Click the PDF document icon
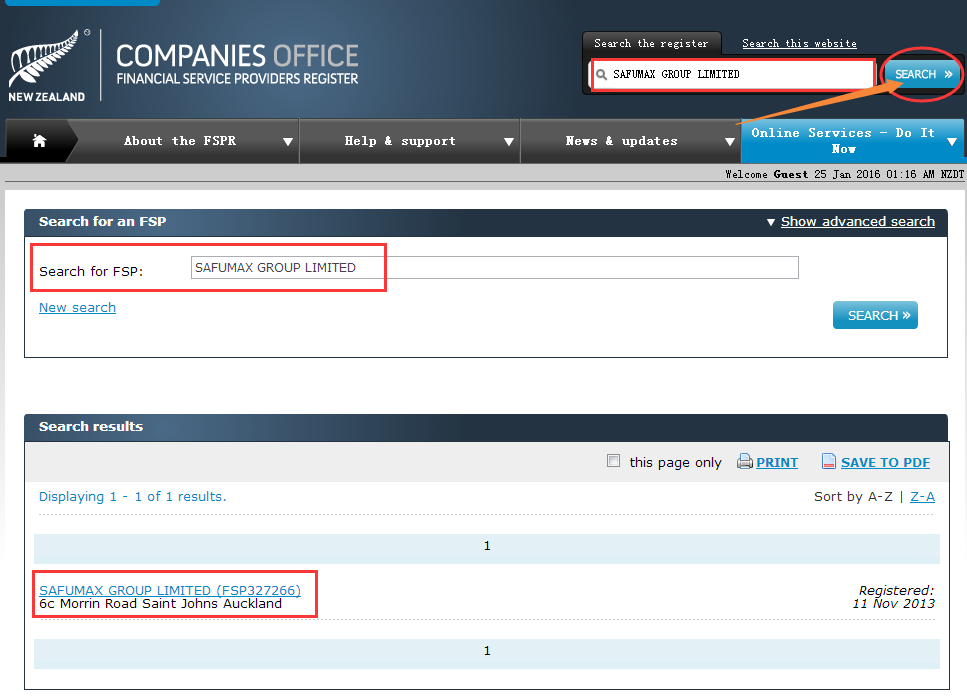The height and width of the screenshot is (698, 967). [829, 462]
